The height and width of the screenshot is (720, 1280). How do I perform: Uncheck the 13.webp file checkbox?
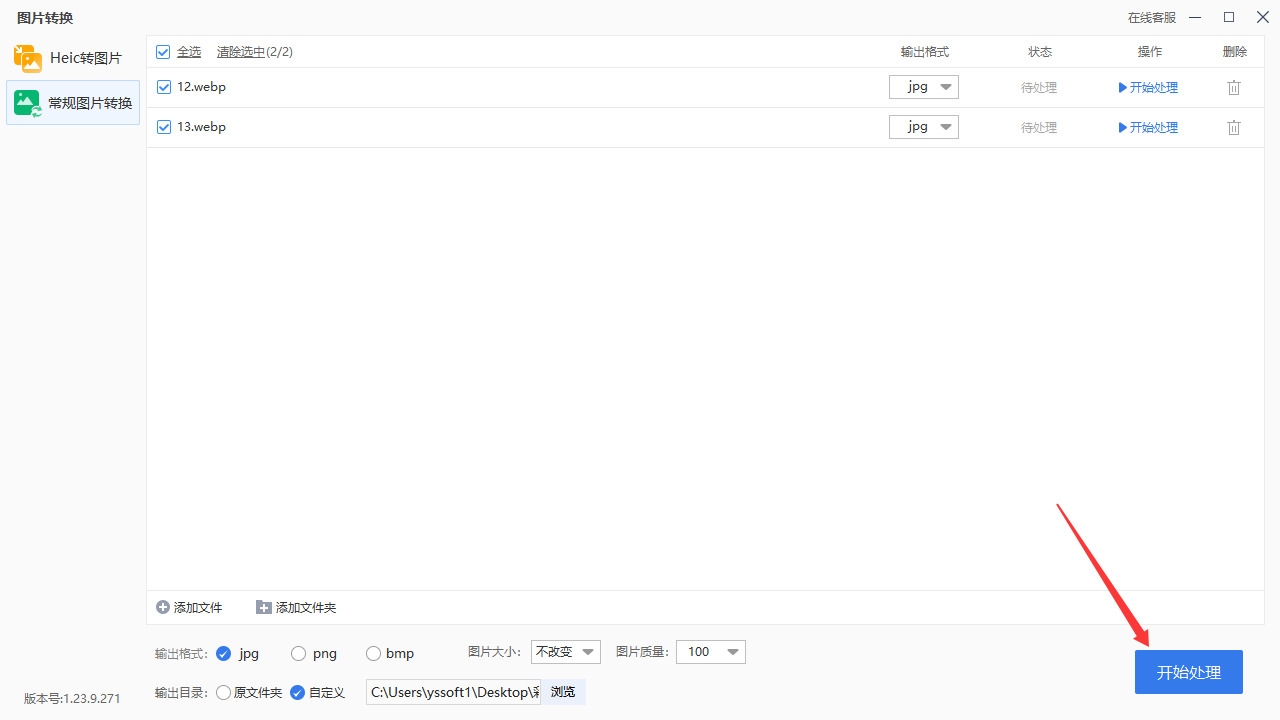(x=164, y=127)
